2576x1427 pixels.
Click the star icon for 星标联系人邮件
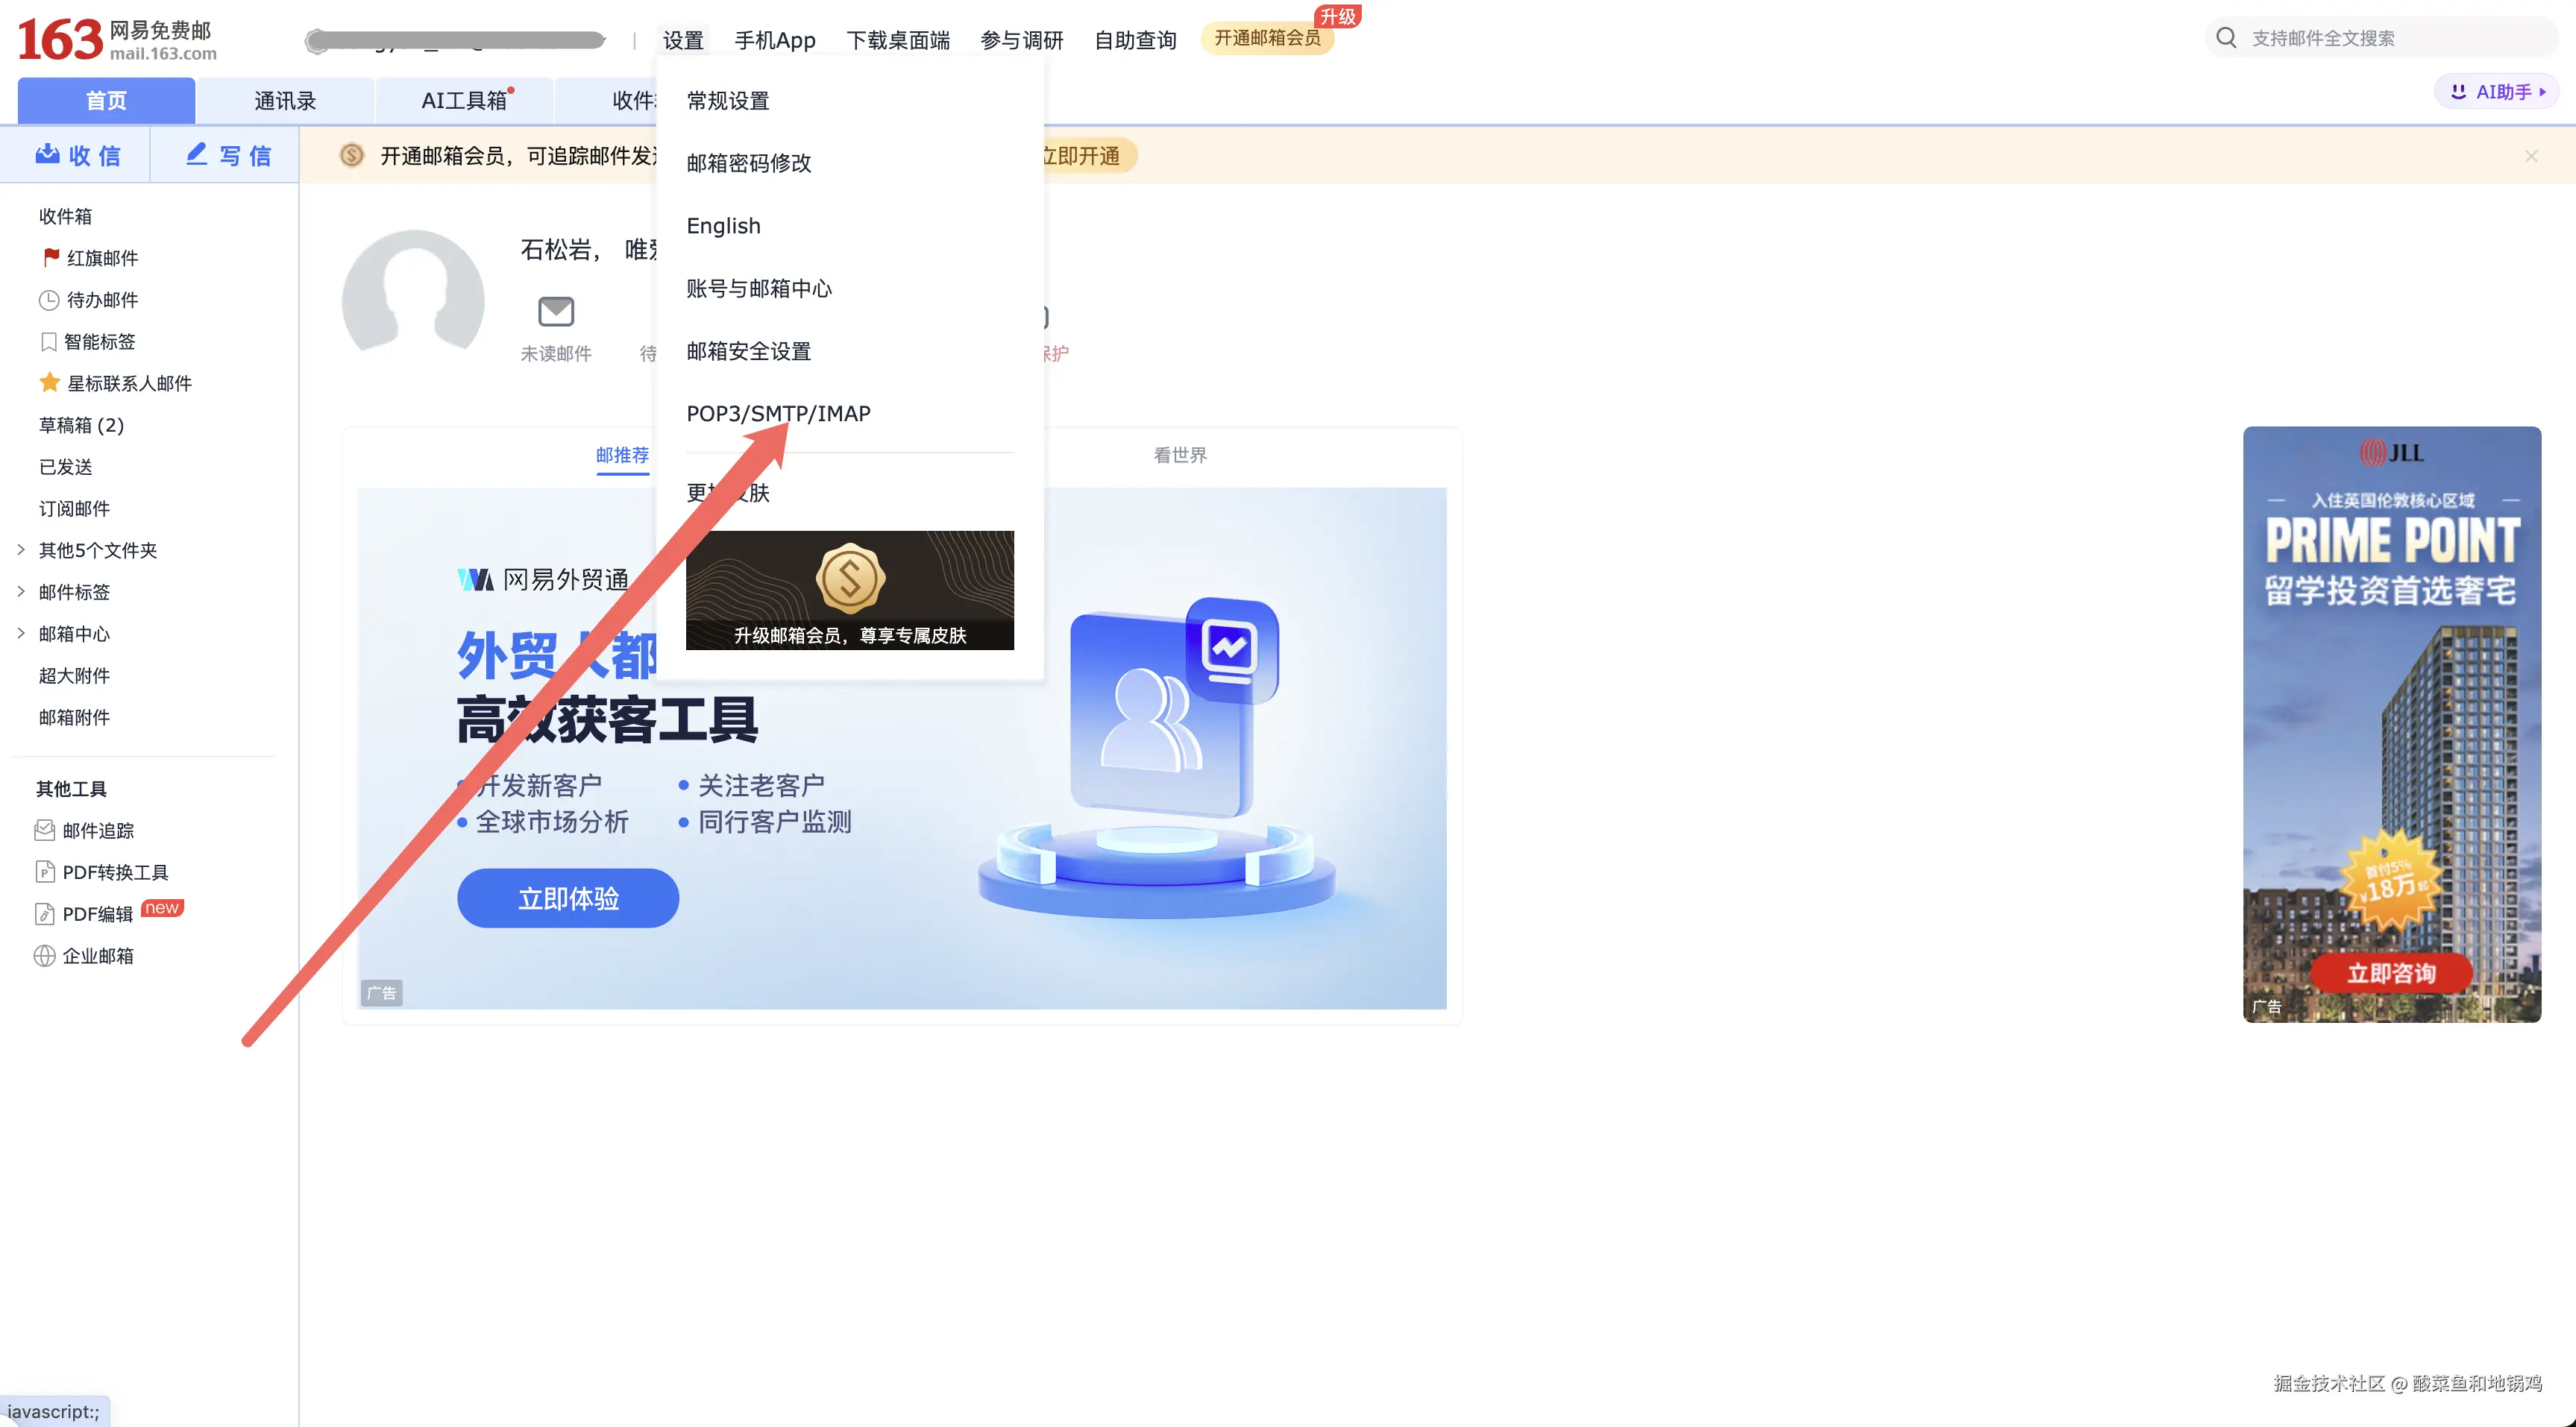[50, 383]
